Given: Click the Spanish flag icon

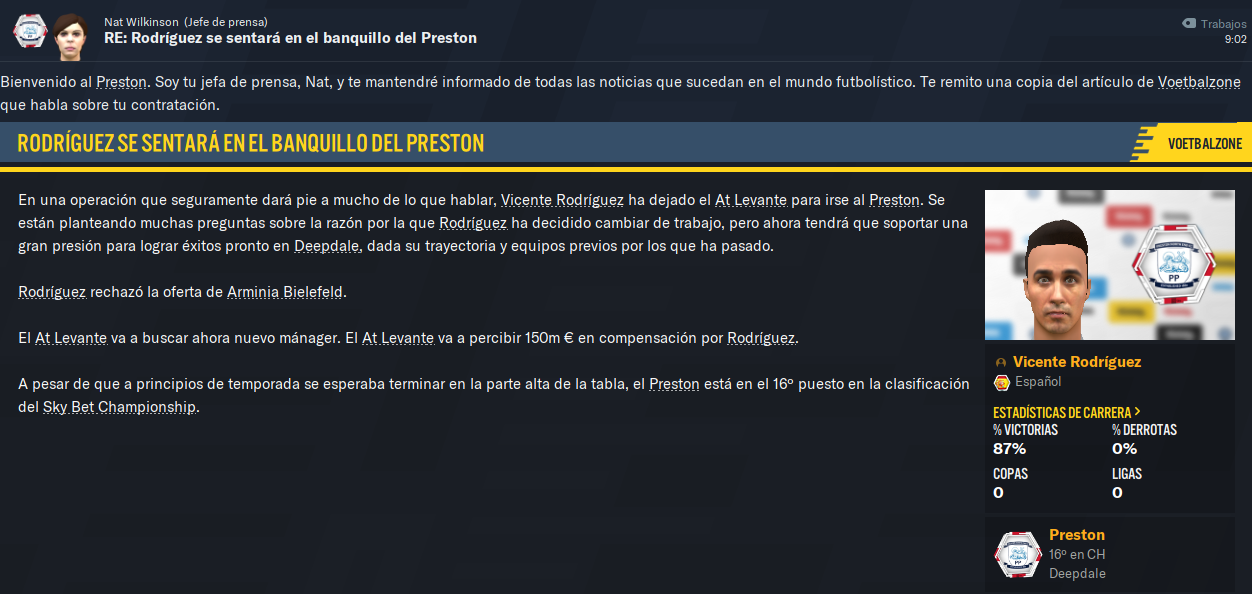Looking at the screenshot, I should [x=1001, y=382].
